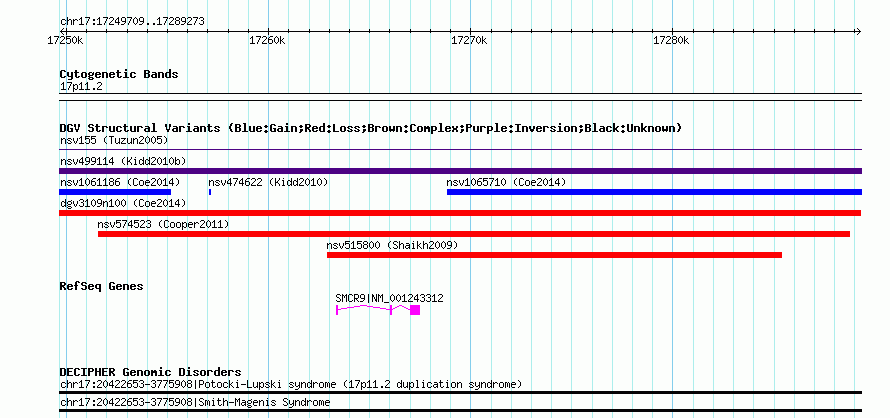Select the nsv499114 (Kidd2010b) purple inversion bar
Image resolution: width=890 pixels, height=418 pixels.
click(460, 171)
